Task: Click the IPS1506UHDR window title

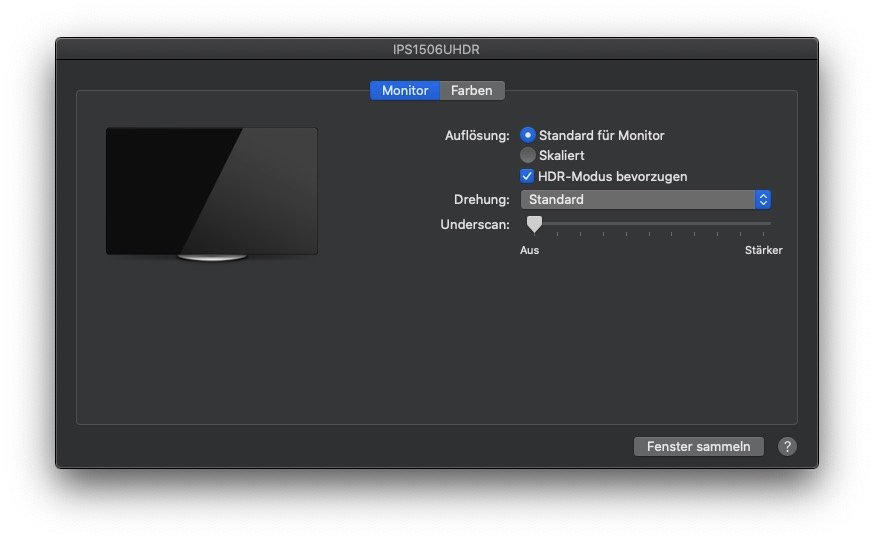Action: click(x=436, y=50)
